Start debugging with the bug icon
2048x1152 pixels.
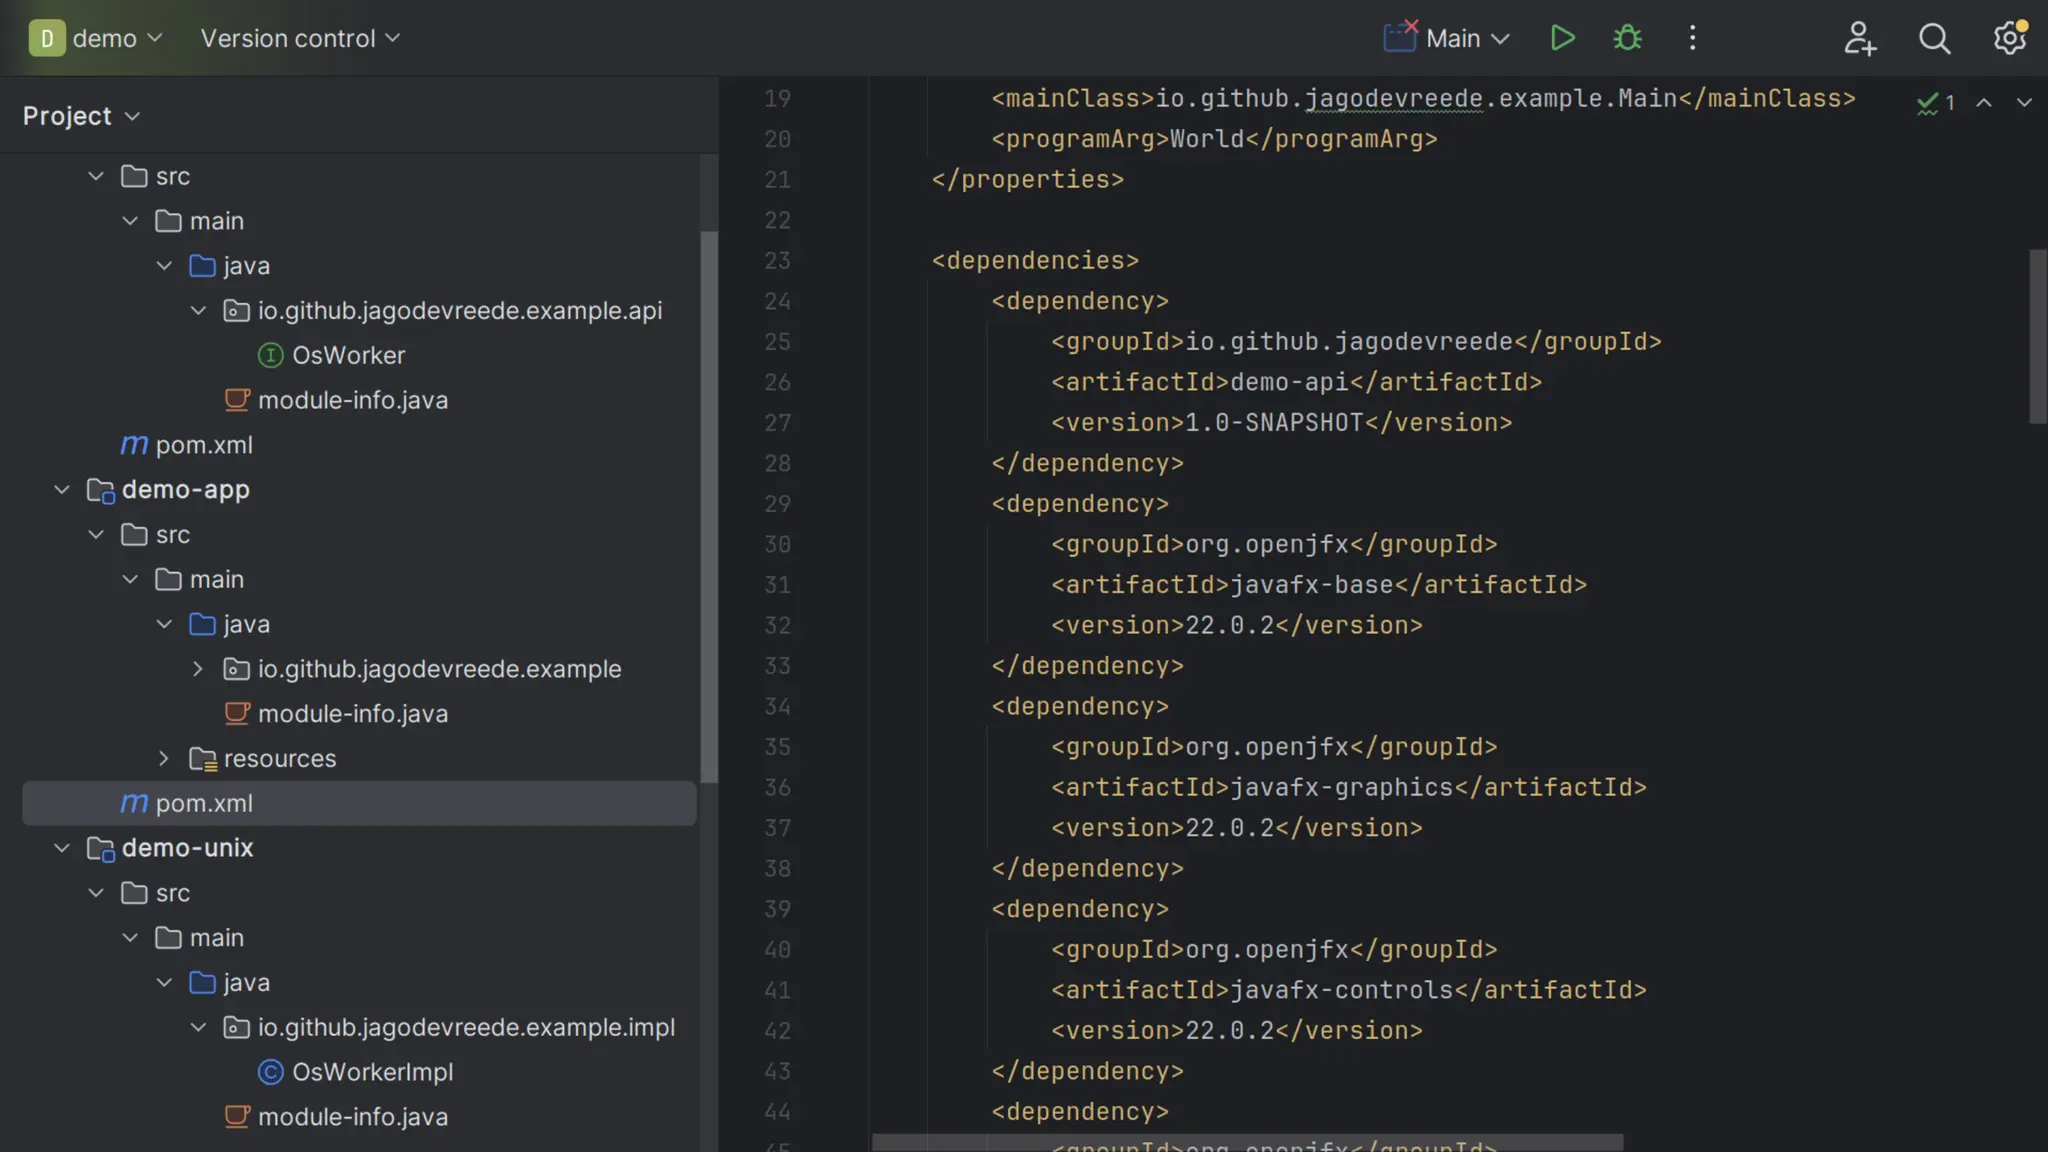[1627, 38]
